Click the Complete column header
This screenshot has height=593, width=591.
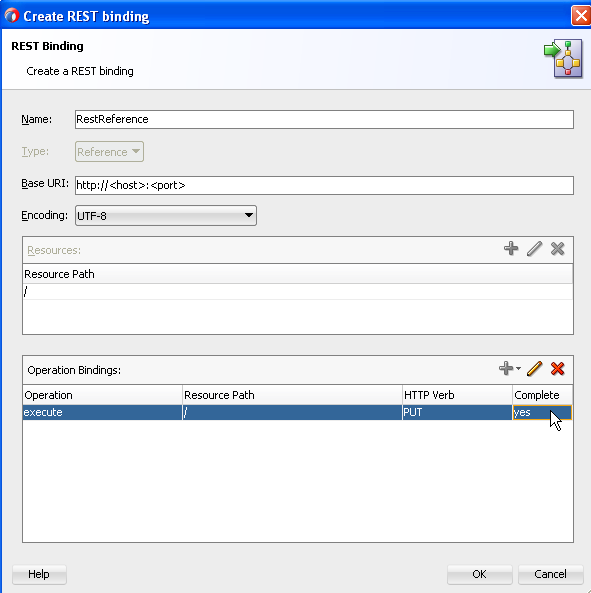click(x=543, y=395)
